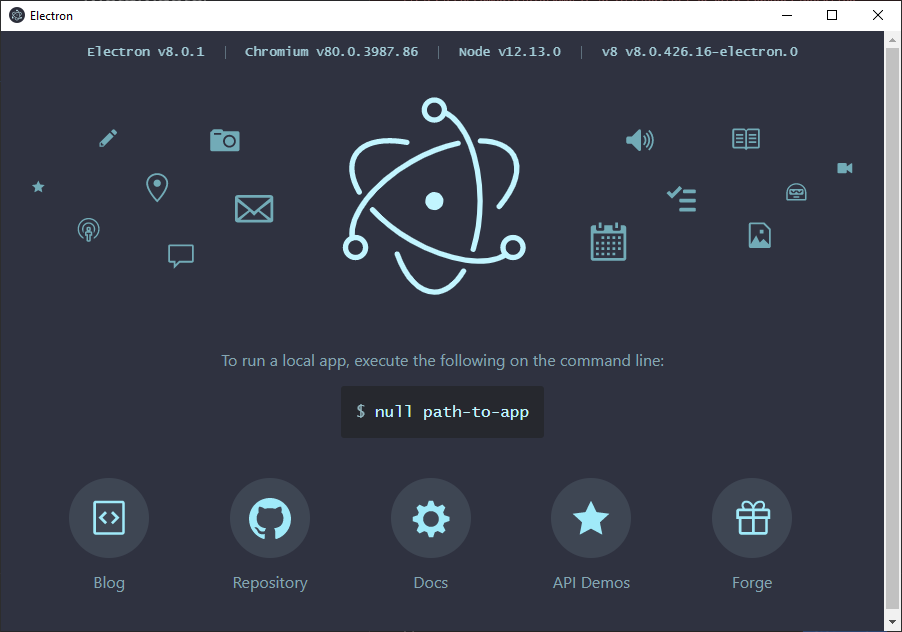Click the video camera icon
The width and height of the screenshot is (902, 632).
pos(844,168)
